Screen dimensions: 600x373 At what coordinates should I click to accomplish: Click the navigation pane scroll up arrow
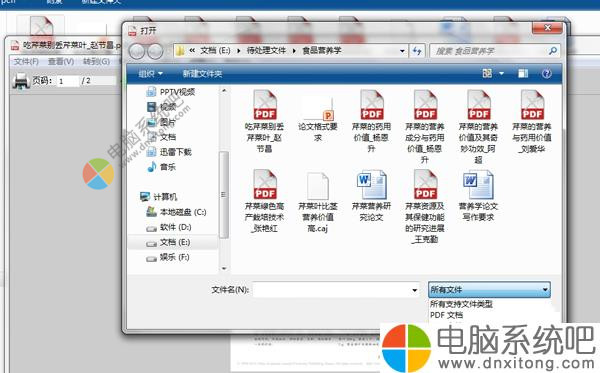[224, 91]
